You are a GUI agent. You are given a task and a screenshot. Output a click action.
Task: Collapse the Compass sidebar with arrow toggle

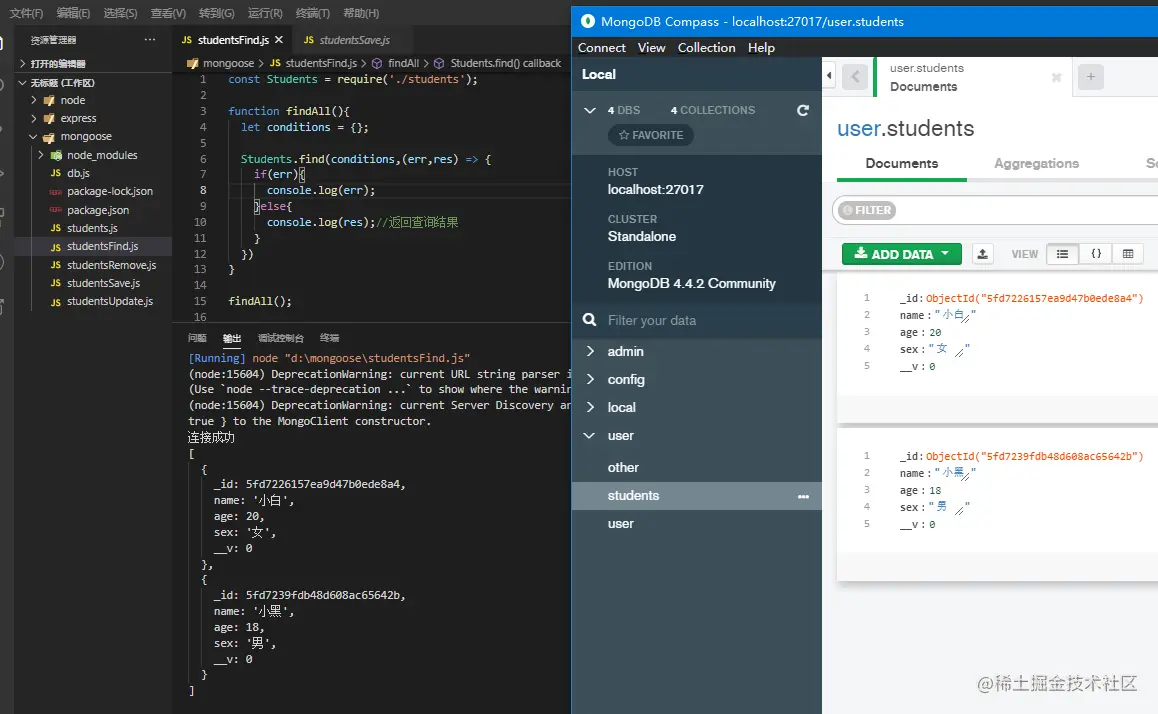pos(829,75)
